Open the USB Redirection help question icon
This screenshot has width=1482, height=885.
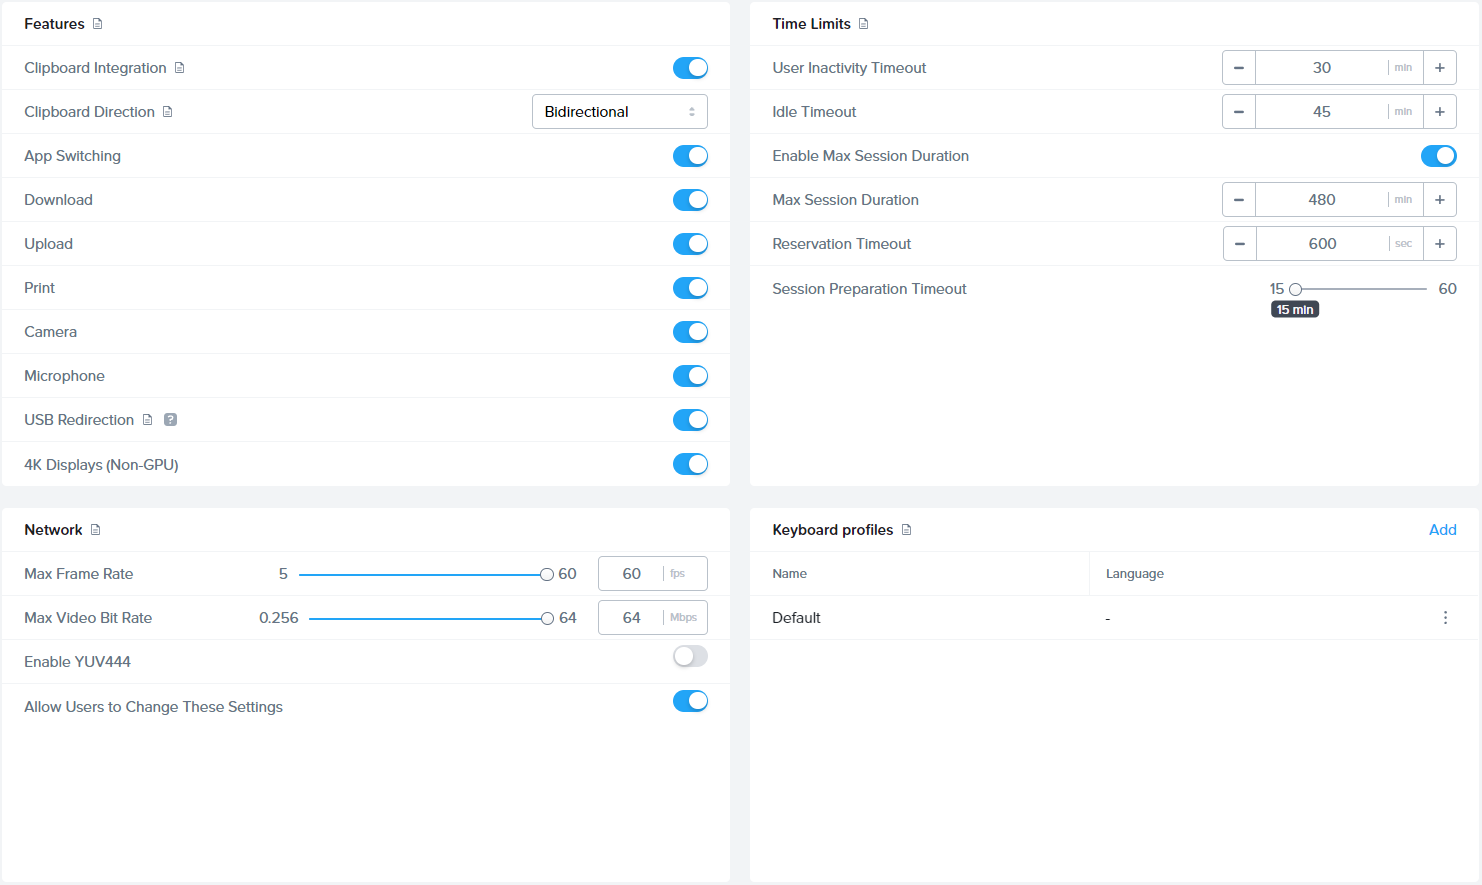[x=171, y=420]
